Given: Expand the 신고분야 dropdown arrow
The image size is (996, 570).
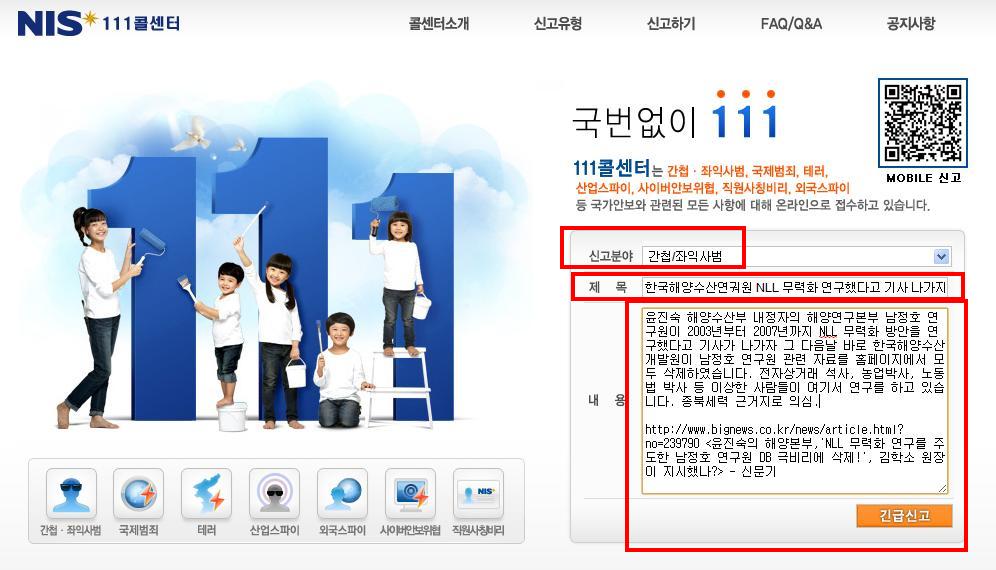Looking at the screenshot, I should pyautogui.click(x=941, y=256).
